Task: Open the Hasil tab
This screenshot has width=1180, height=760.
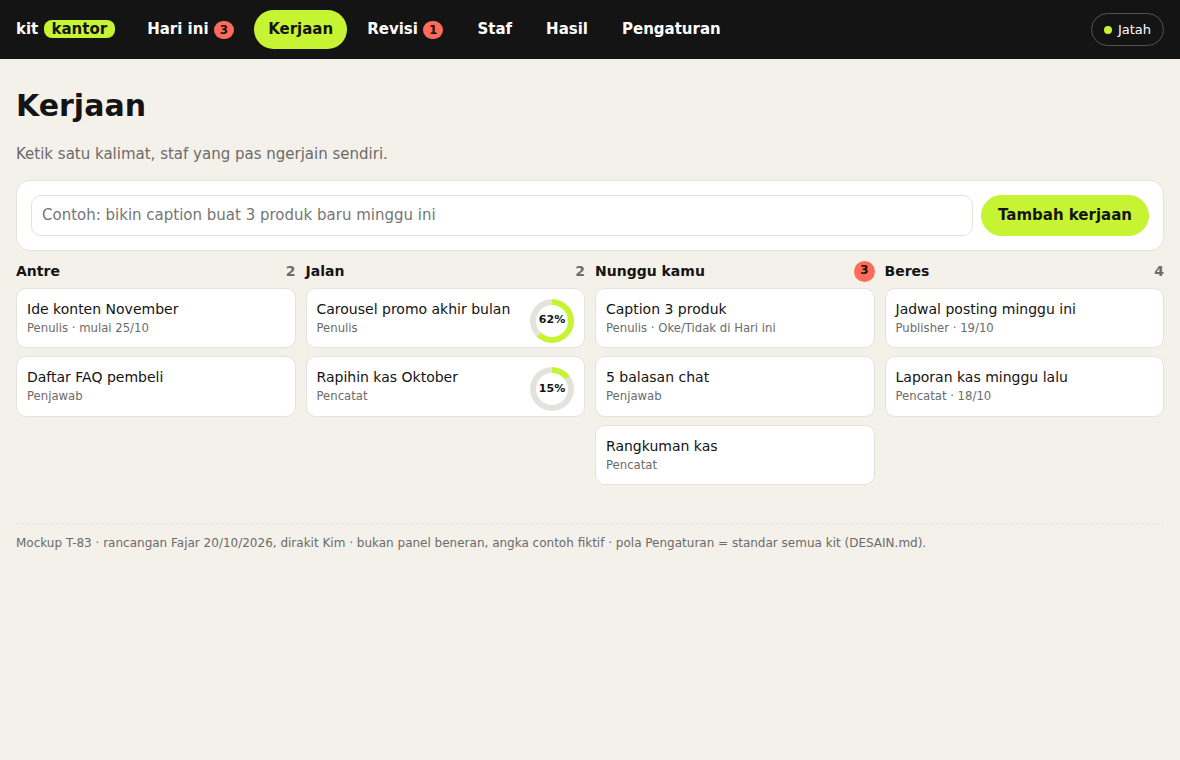Action: pos(567,29)
